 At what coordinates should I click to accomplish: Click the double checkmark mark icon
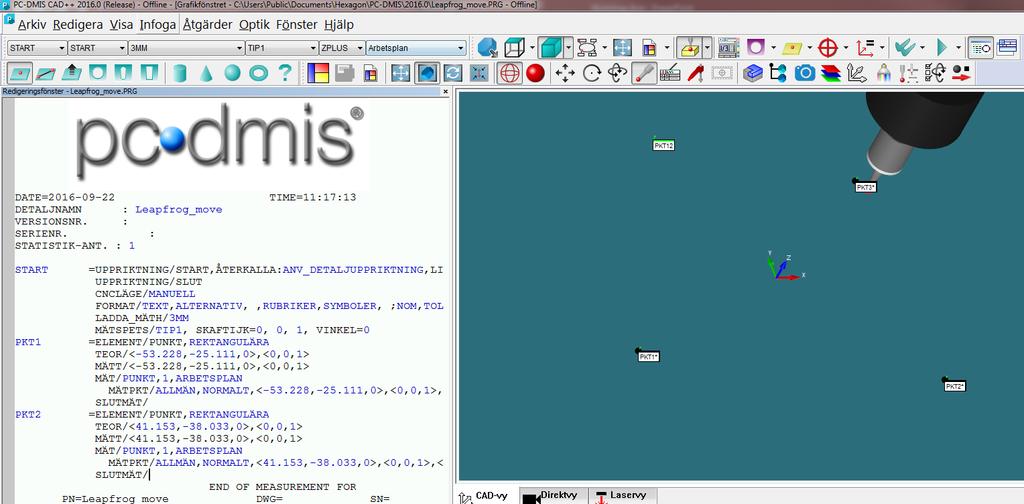(904, 48)
